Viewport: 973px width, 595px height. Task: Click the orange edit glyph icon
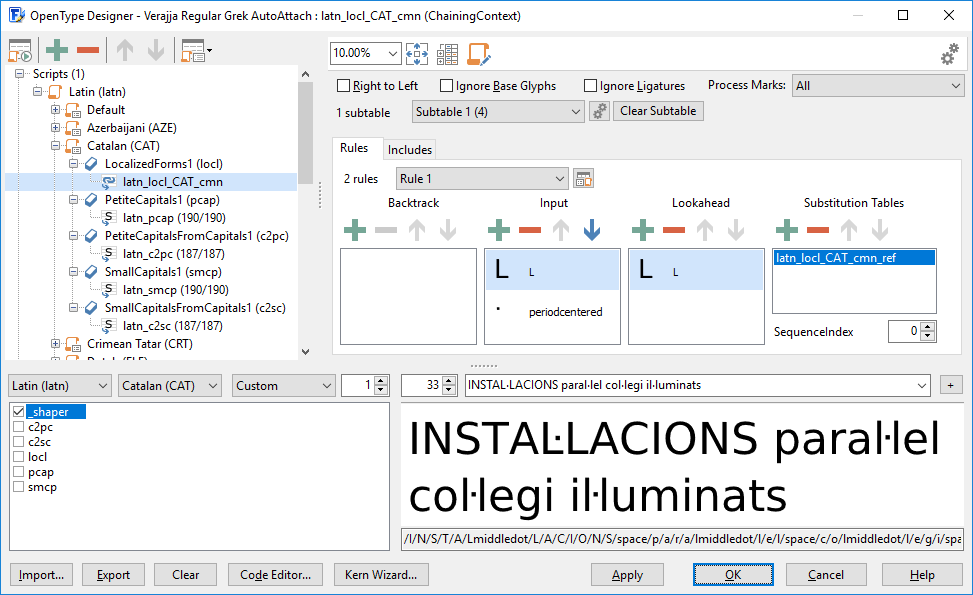(x=478, y=54)
